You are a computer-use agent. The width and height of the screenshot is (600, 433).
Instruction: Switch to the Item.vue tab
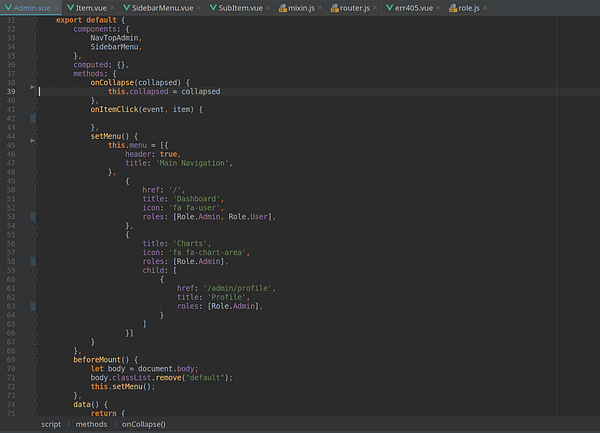tap(91, 8)
